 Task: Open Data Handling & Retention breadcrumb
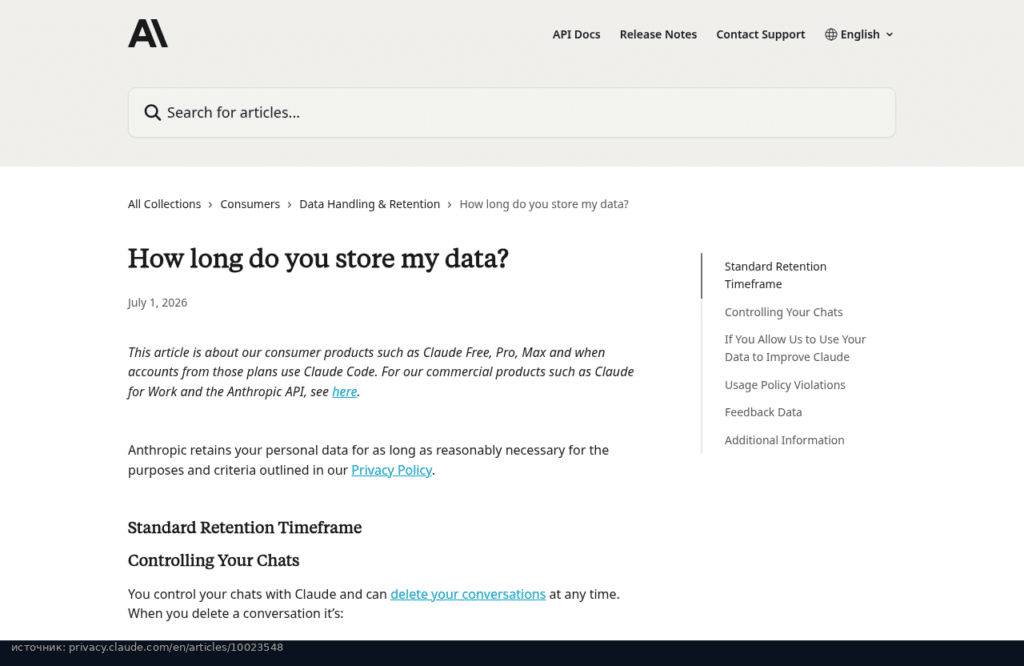click(x=370, y=204)
